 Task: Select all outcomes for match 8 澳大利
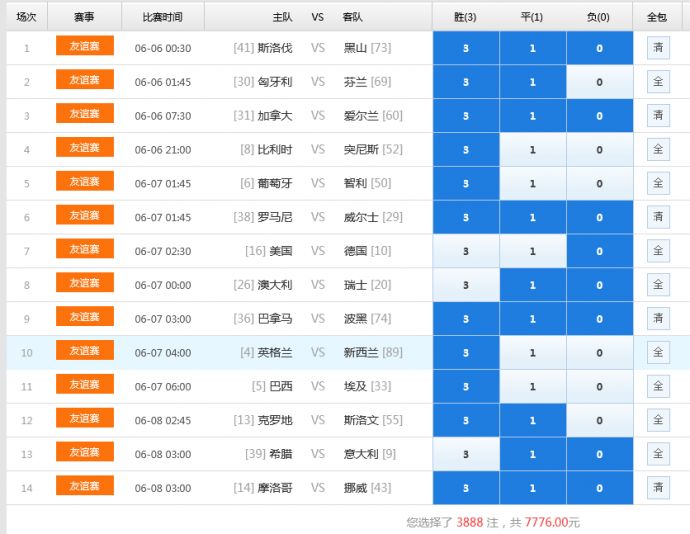[658, 284]
